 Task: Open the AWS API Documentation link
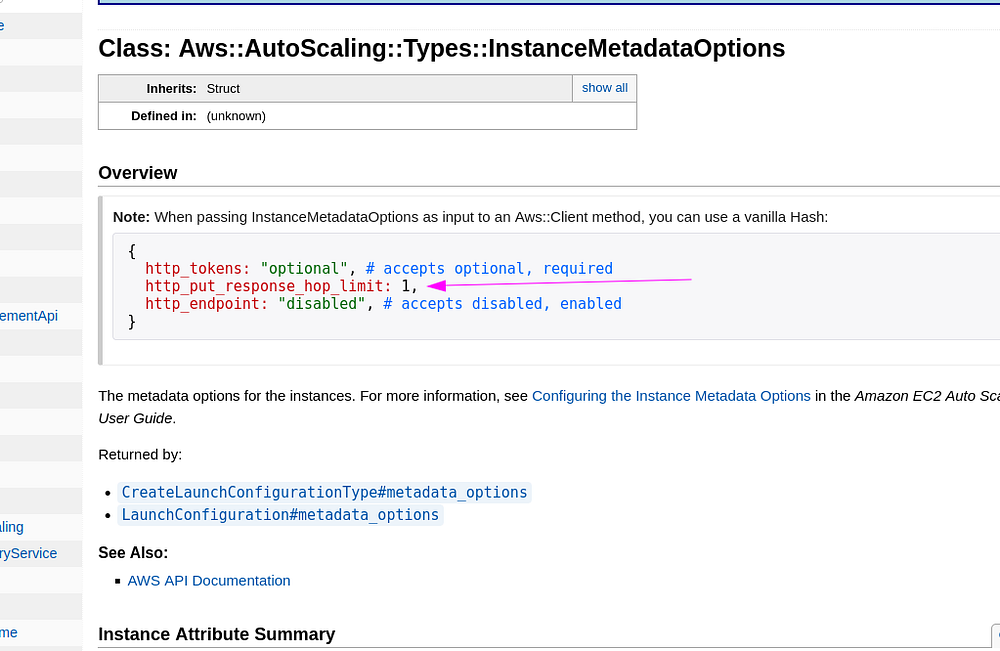[209, 581]
